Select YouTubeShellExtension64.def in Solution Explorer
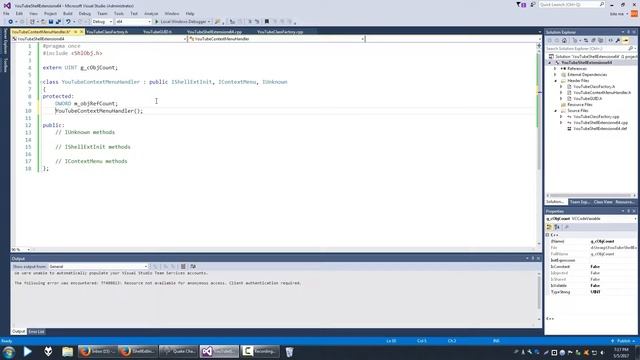The image size is (640, 360). [x=600, y=129]
